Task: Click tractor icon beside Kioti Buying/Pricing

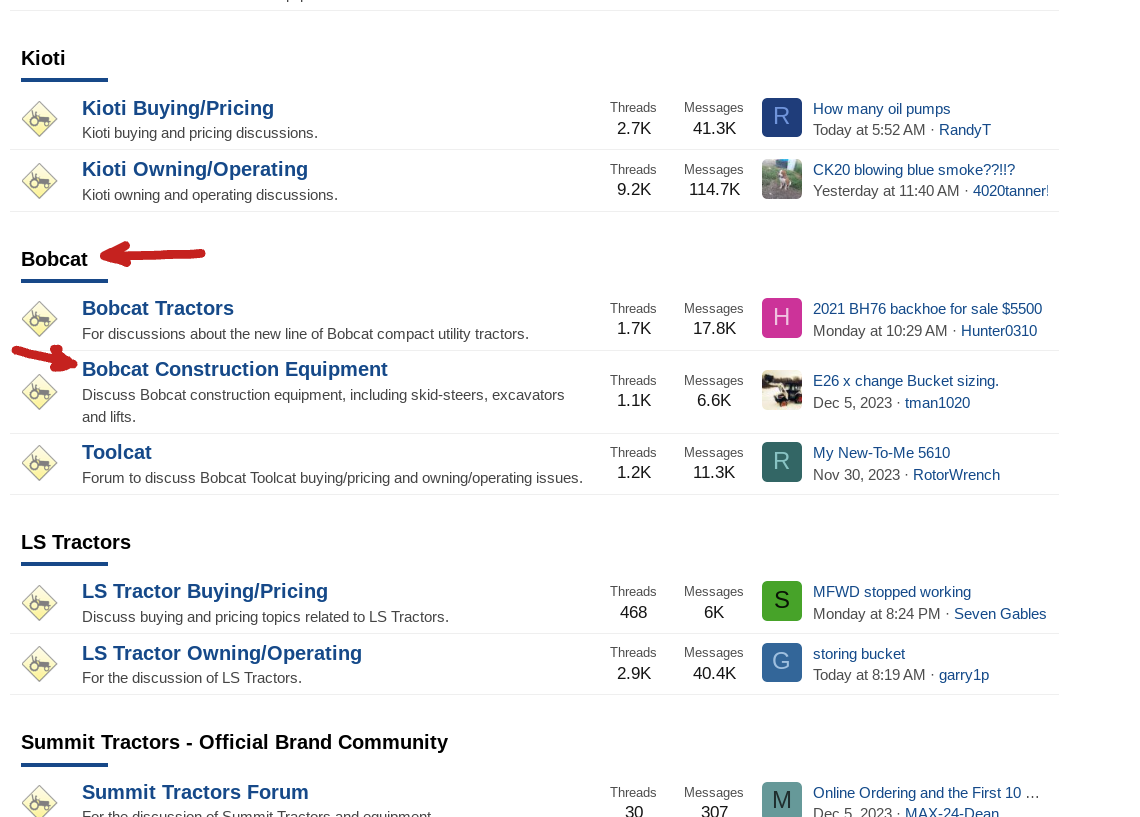Action: click(39, 118)
